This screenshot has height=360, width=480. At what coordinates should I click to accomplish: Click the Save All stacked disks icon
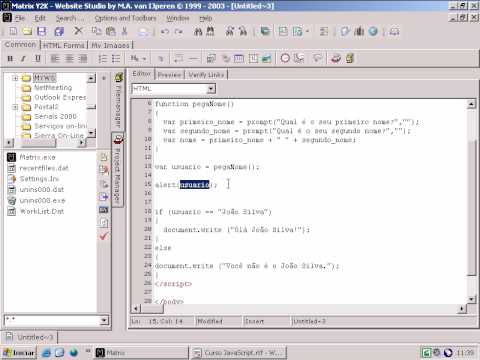[59, 31]
